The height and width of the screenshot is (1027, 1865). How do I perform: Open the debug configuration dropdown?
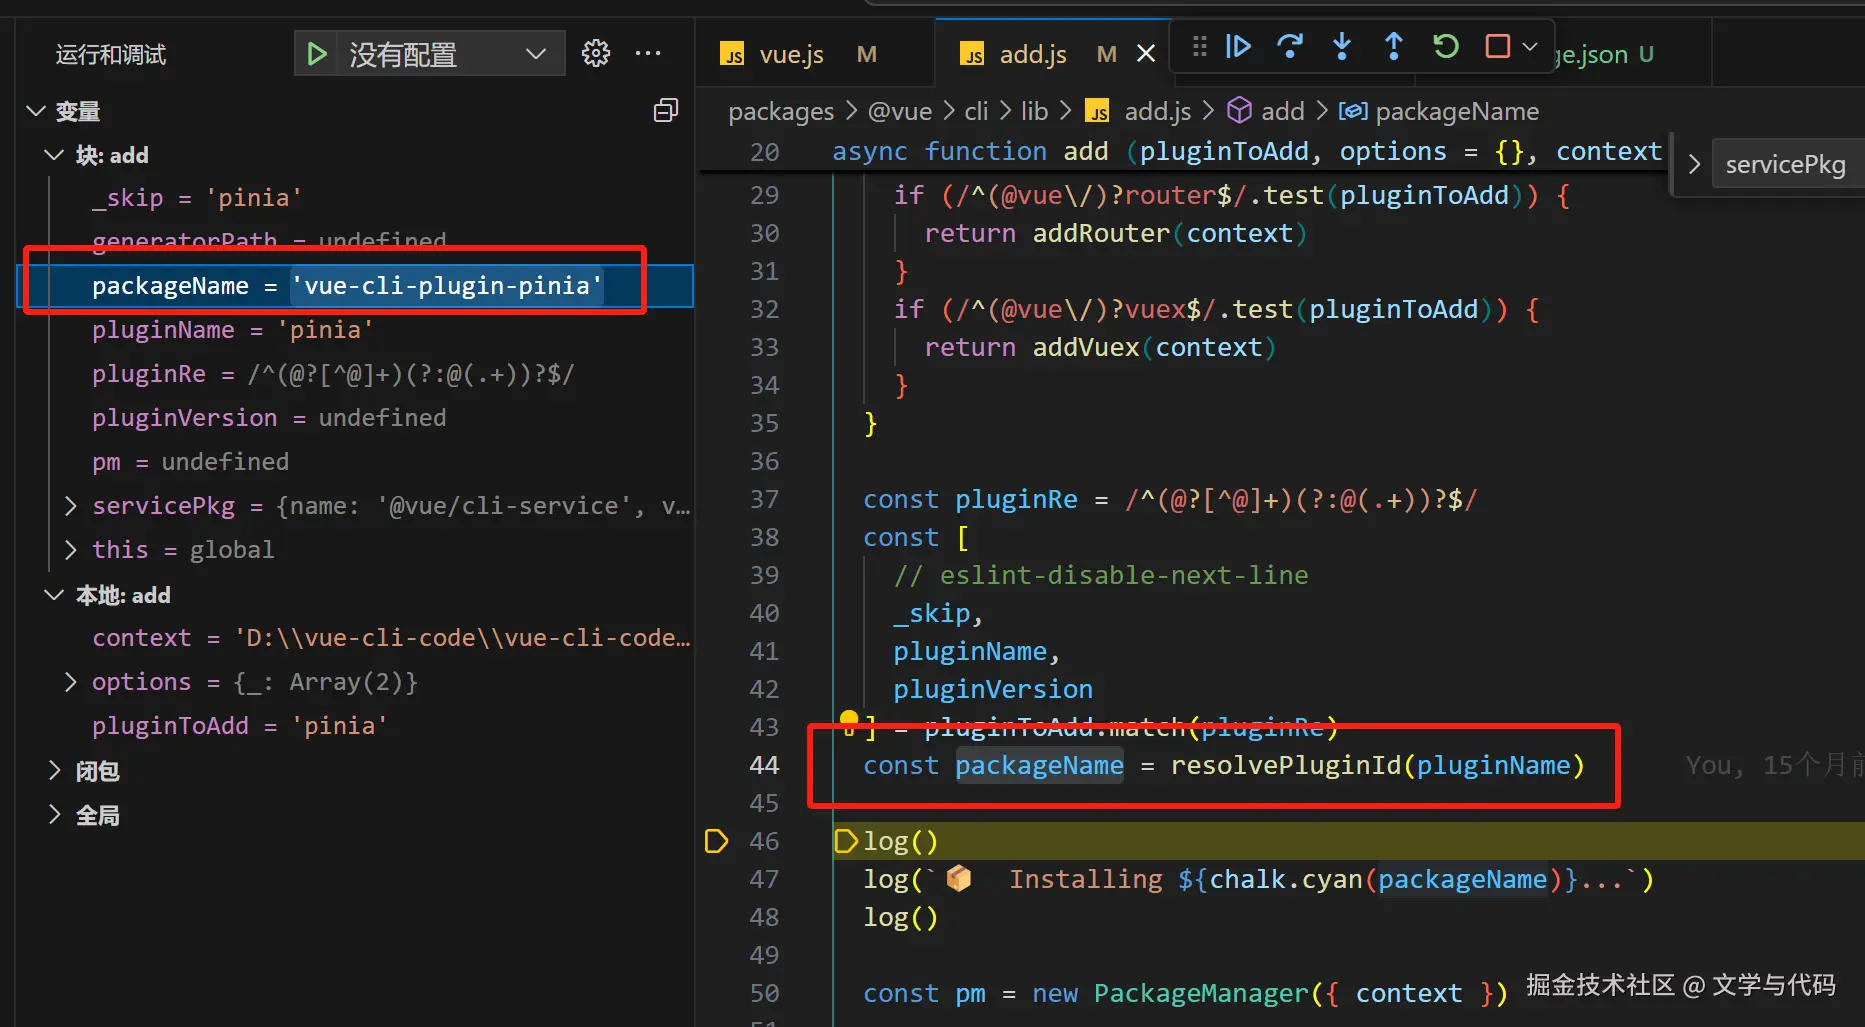coord(535,54)
